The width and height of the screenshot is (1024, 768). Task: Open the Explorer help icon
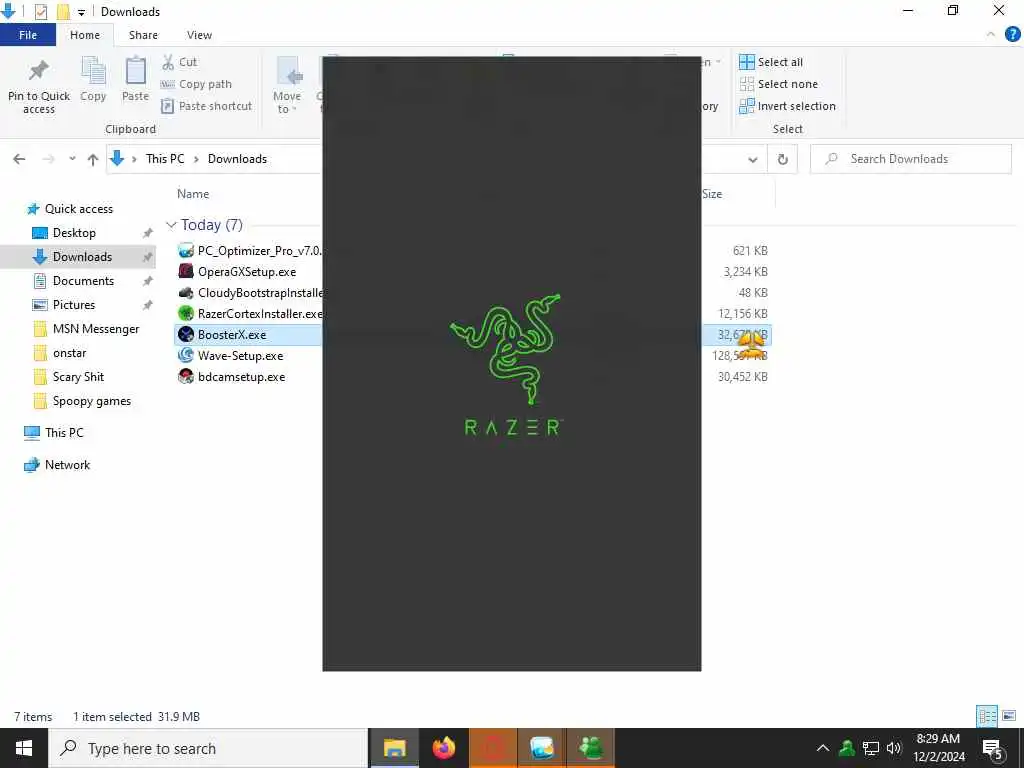[1012, 35]
